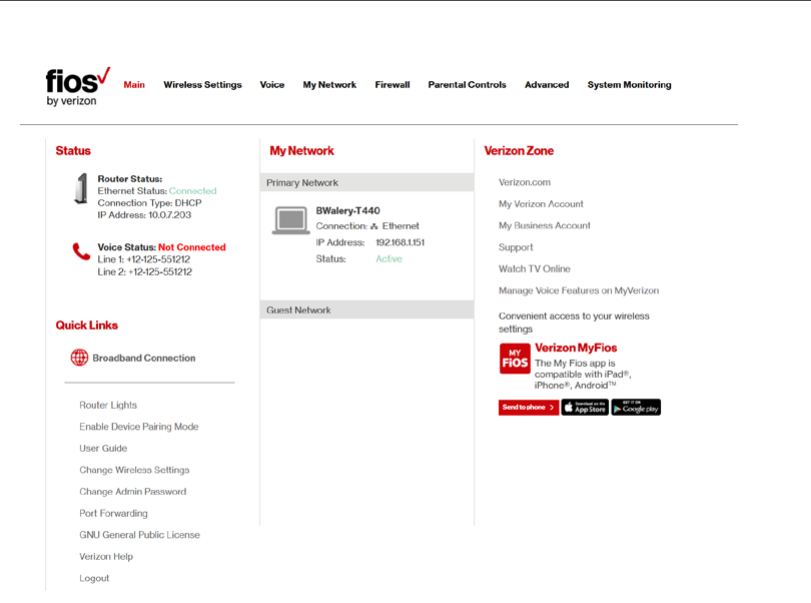This screenshot has height=603, width=811.
Task: Click the Connected Ethernet status text
Action: (x=193, y=191)
